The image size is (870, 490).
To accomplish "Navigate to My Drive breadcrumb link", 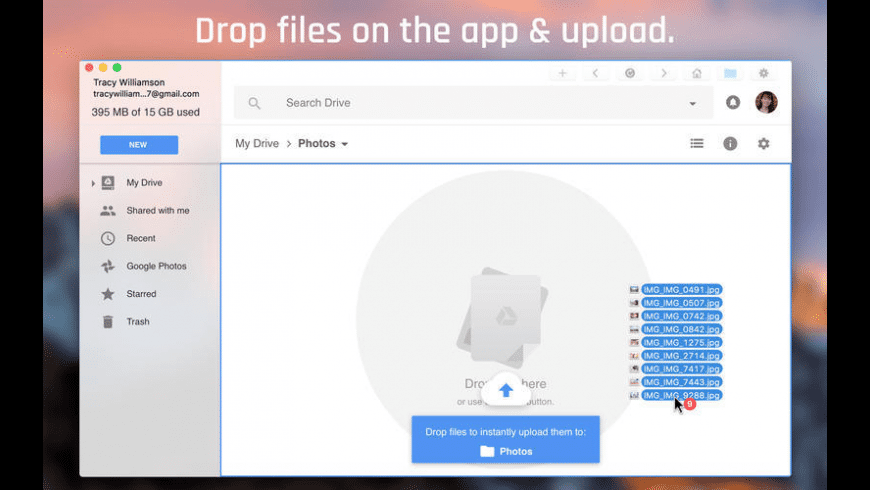I will 257,144.
